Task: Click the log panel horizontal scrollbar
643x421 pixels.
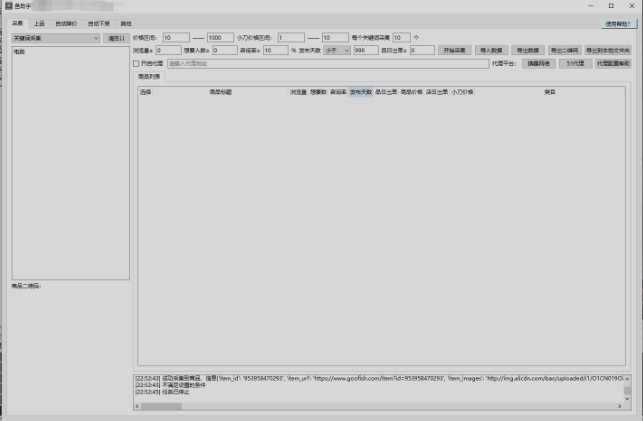Action: click(380, 406)
